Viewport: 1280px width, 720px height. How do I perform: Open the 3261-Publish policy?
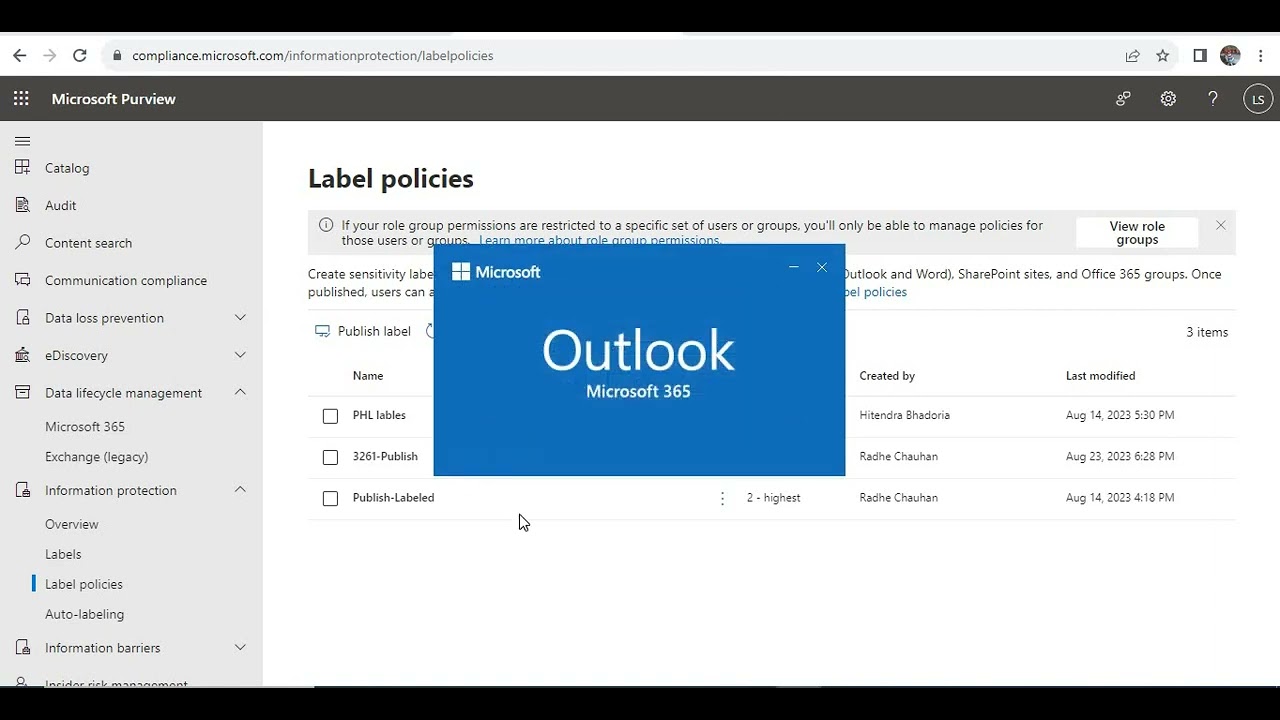coord(385,456)
